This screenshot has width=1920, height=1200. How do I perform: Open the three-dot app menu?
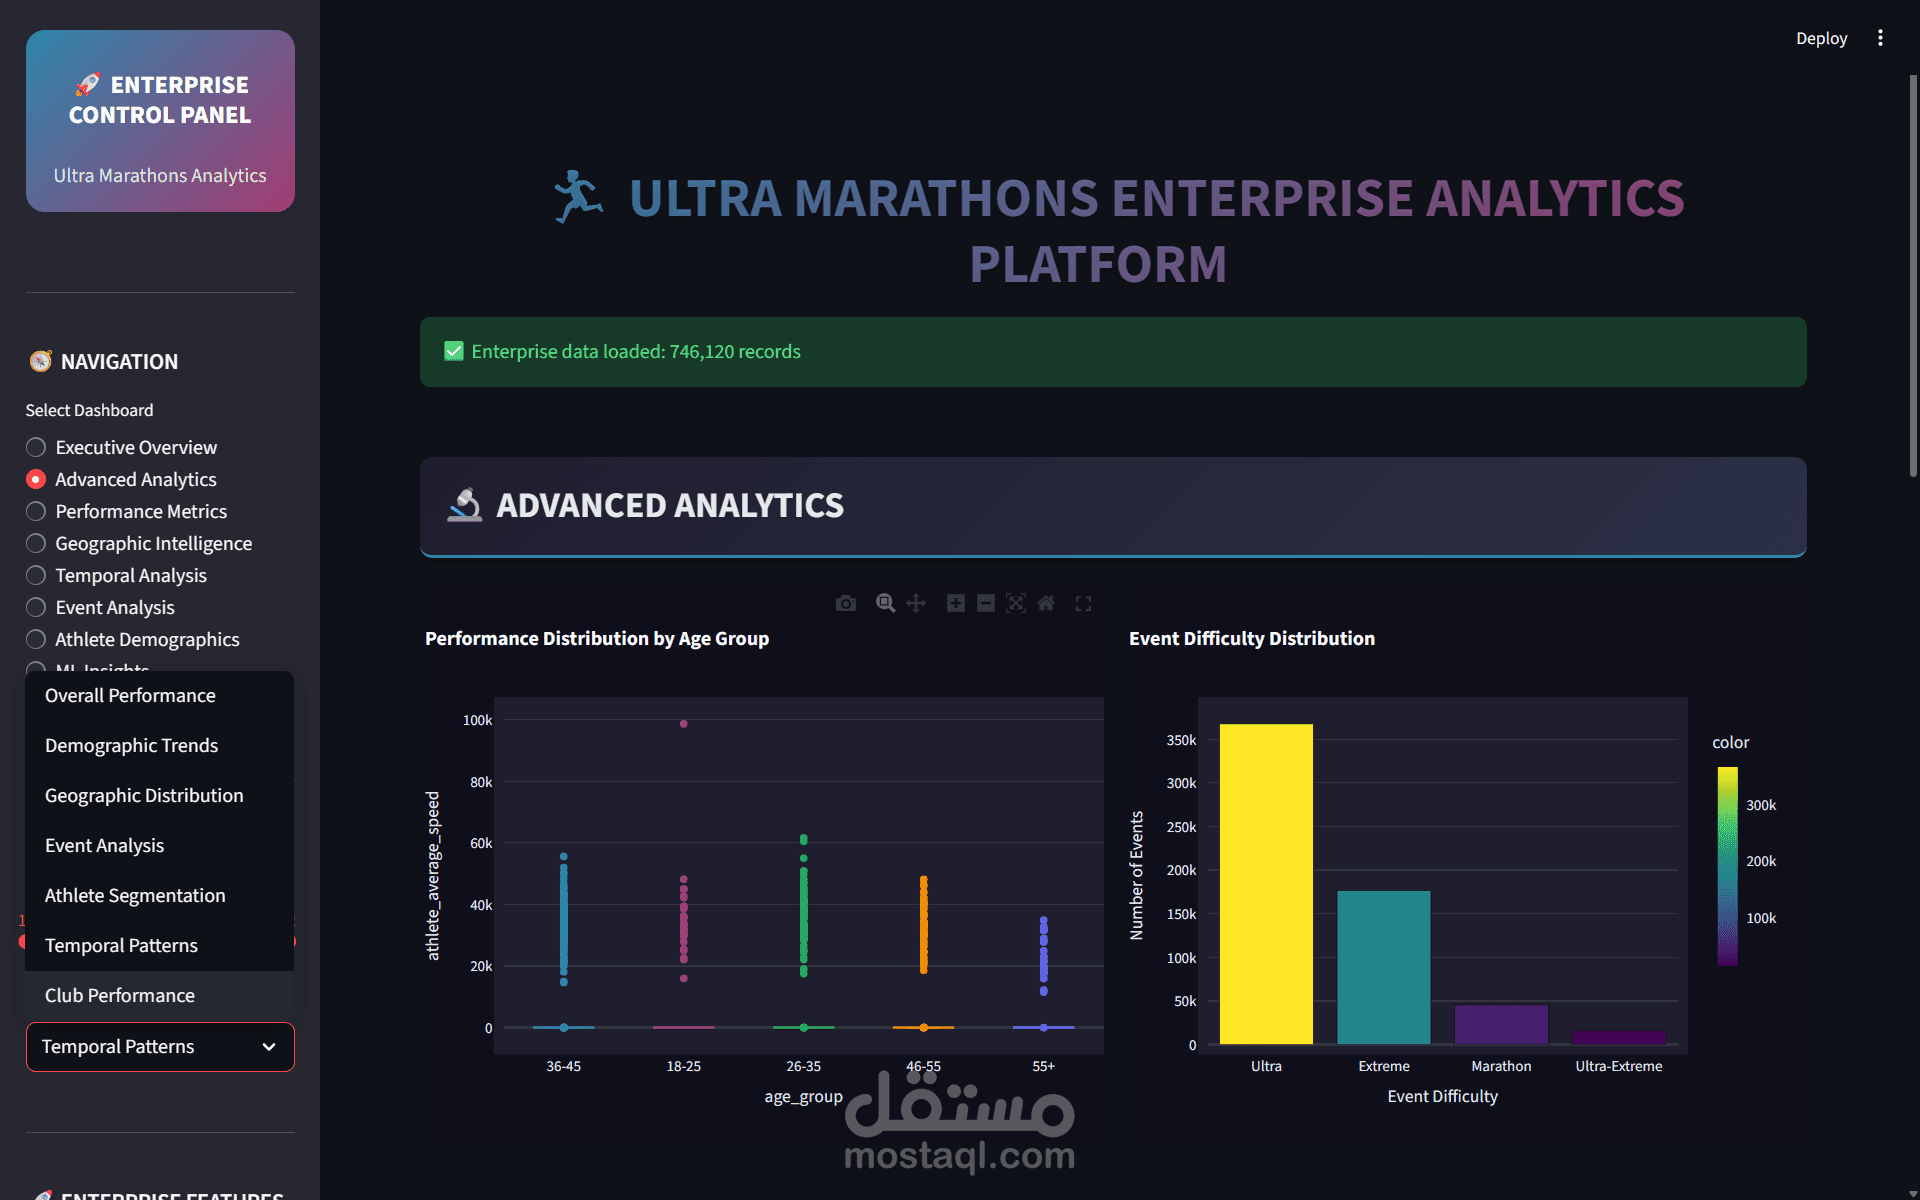[1880, 38]
